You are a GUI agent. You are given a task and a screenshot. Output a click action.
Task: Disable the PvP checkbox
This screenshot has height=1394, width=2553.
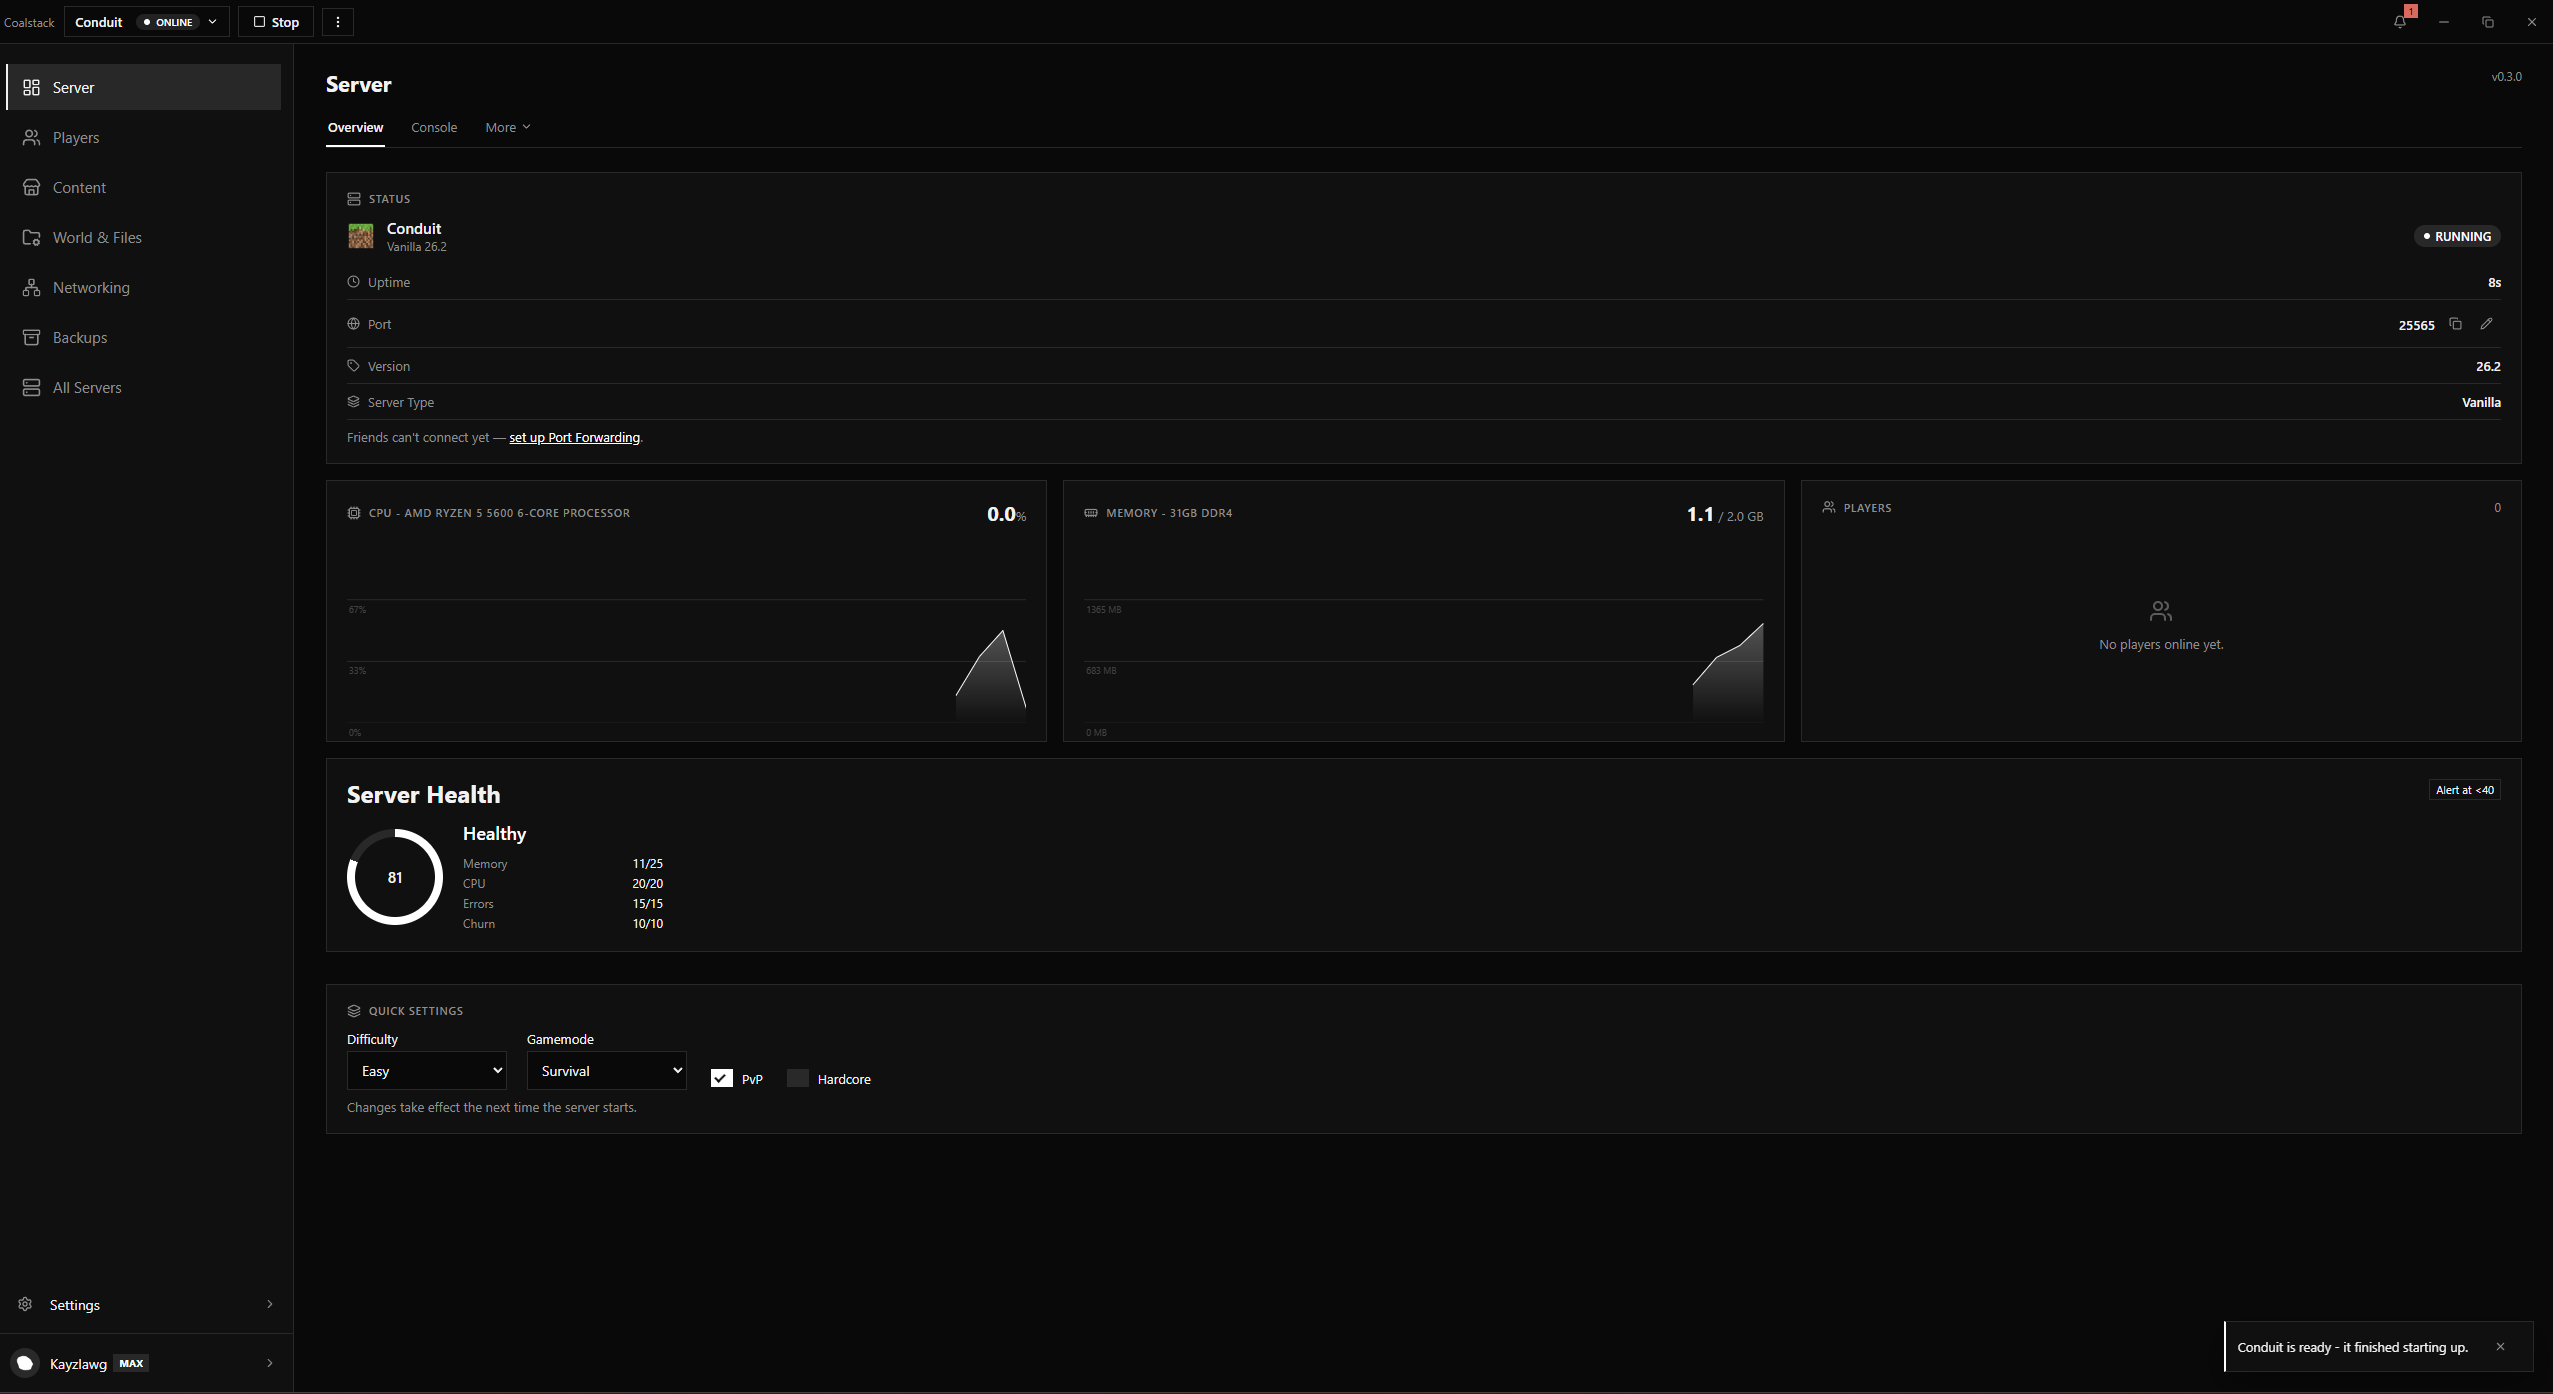click(x=722, y=1078)
